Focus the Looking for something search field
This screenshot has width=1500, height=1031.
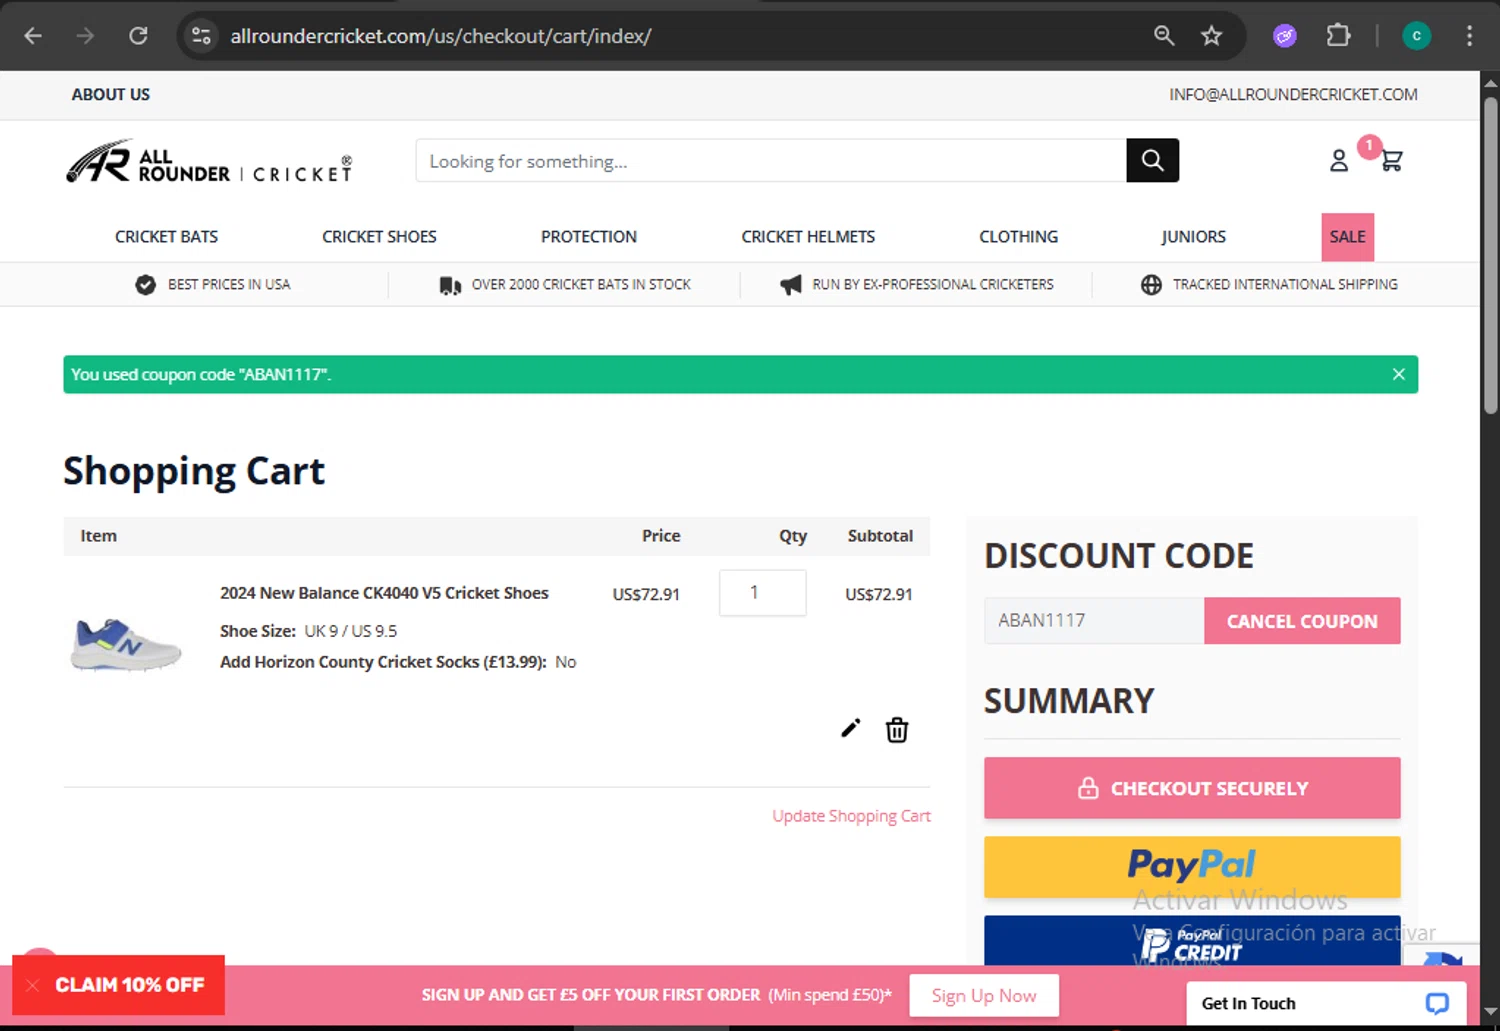click(771, 161)
